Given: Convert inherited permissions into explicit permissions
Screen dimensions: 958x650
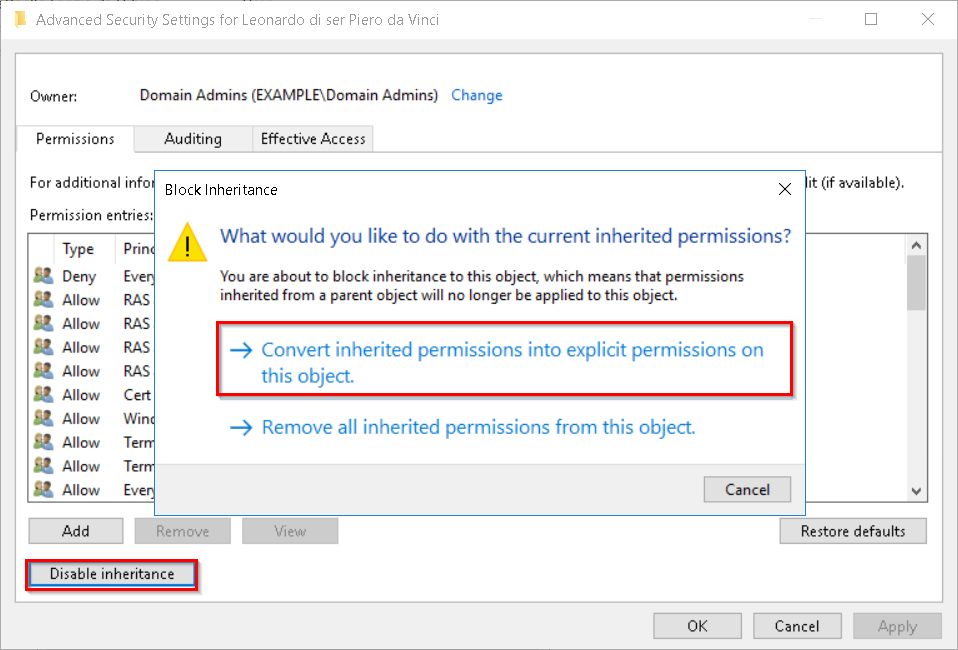Looking at the screenshot, I should (505, 363).
